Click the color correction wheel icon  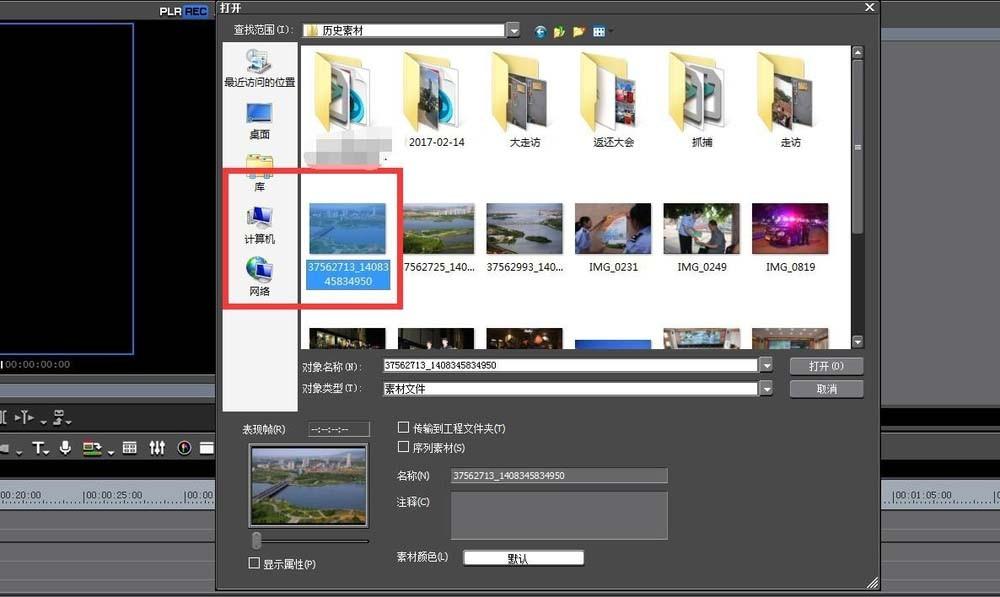coord(185,448)
